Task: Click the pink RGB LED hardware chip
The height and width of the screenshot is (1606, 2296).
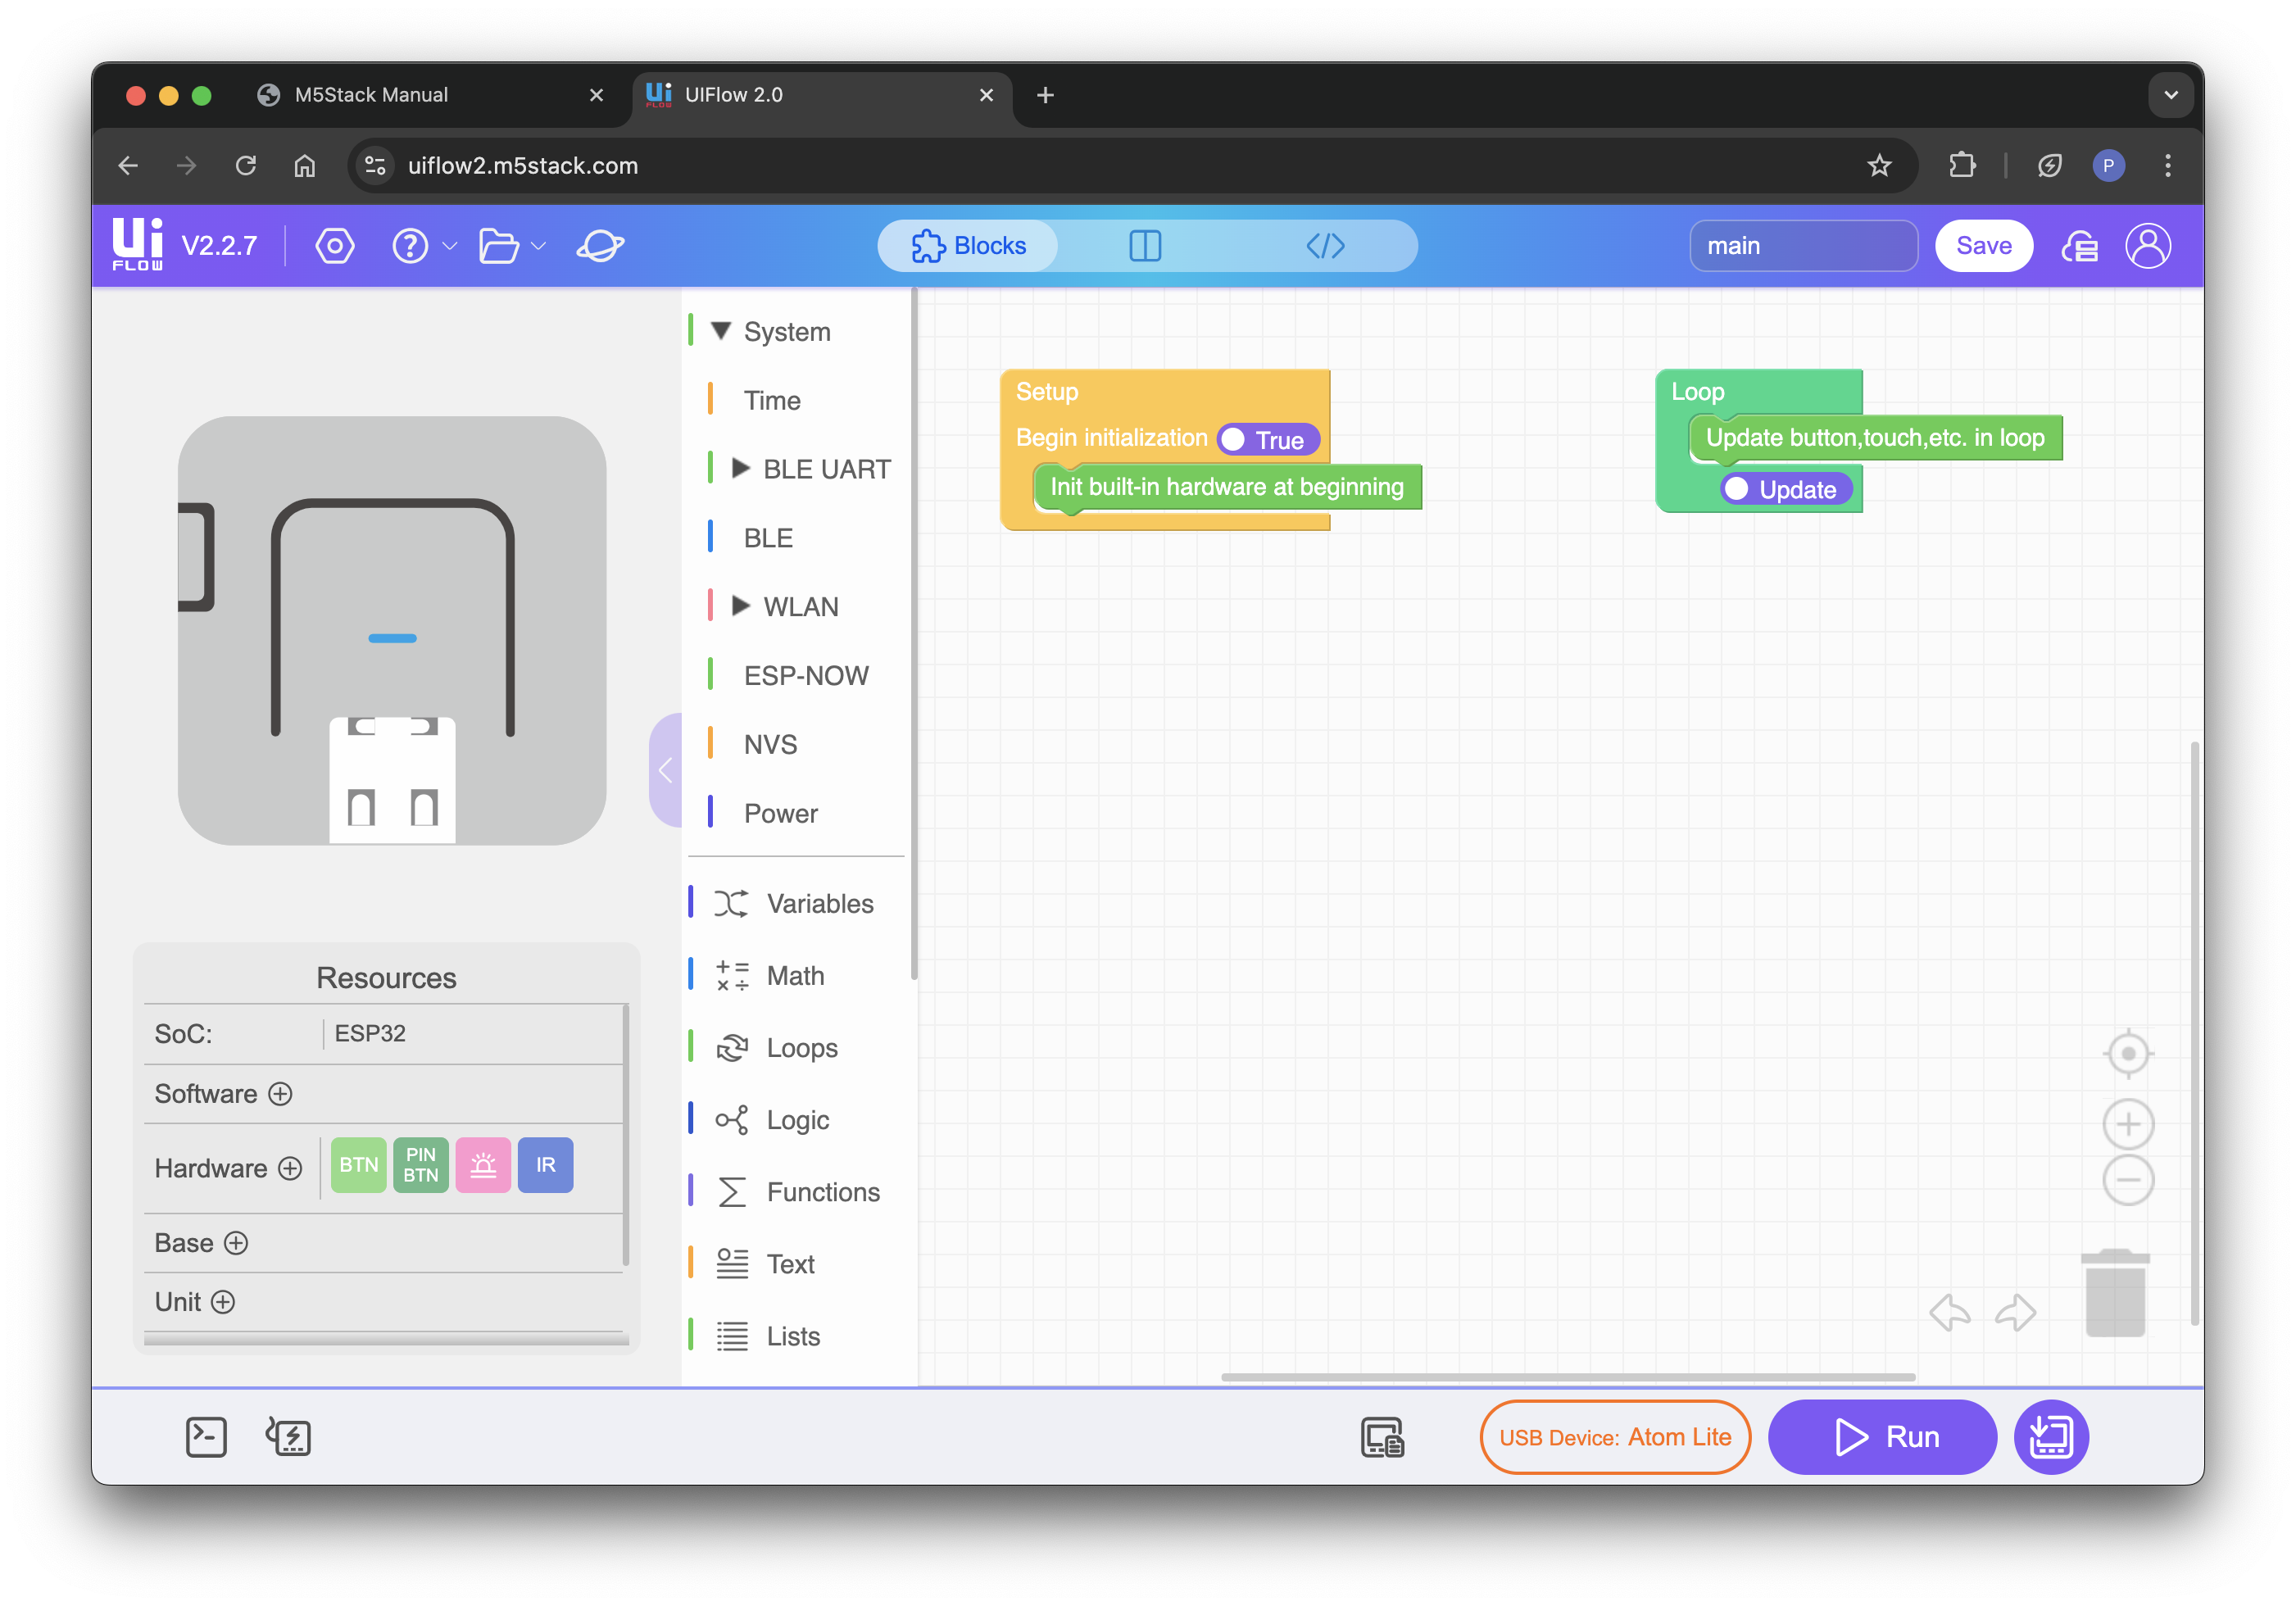Action: [x=483, y=1165]
